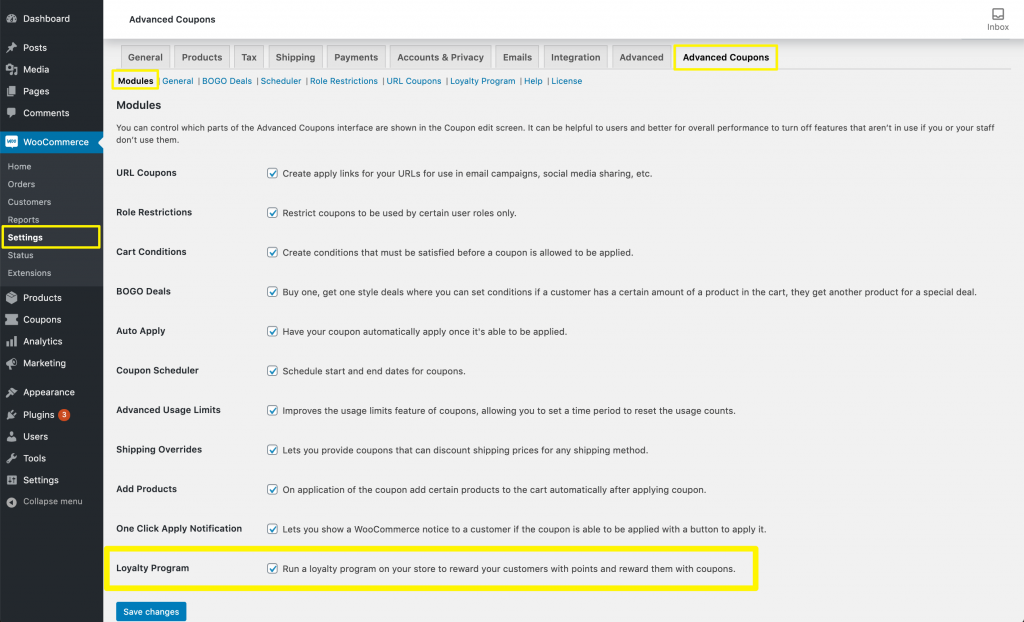Click the Plugins update count badge
Viewport: 1024px width, 622px height.
tap(64, 415)
